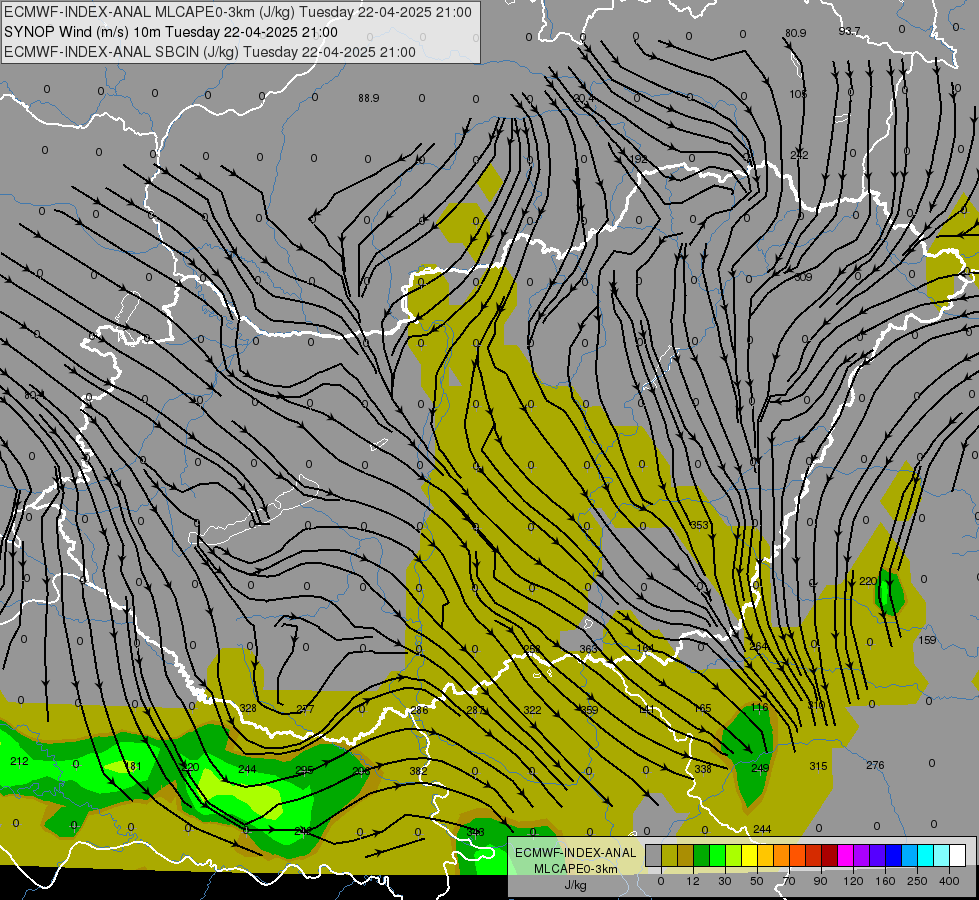The height and width of the screenshot is (900, 979).
Task: Click the 343 map value
Action: coord(475,832)
